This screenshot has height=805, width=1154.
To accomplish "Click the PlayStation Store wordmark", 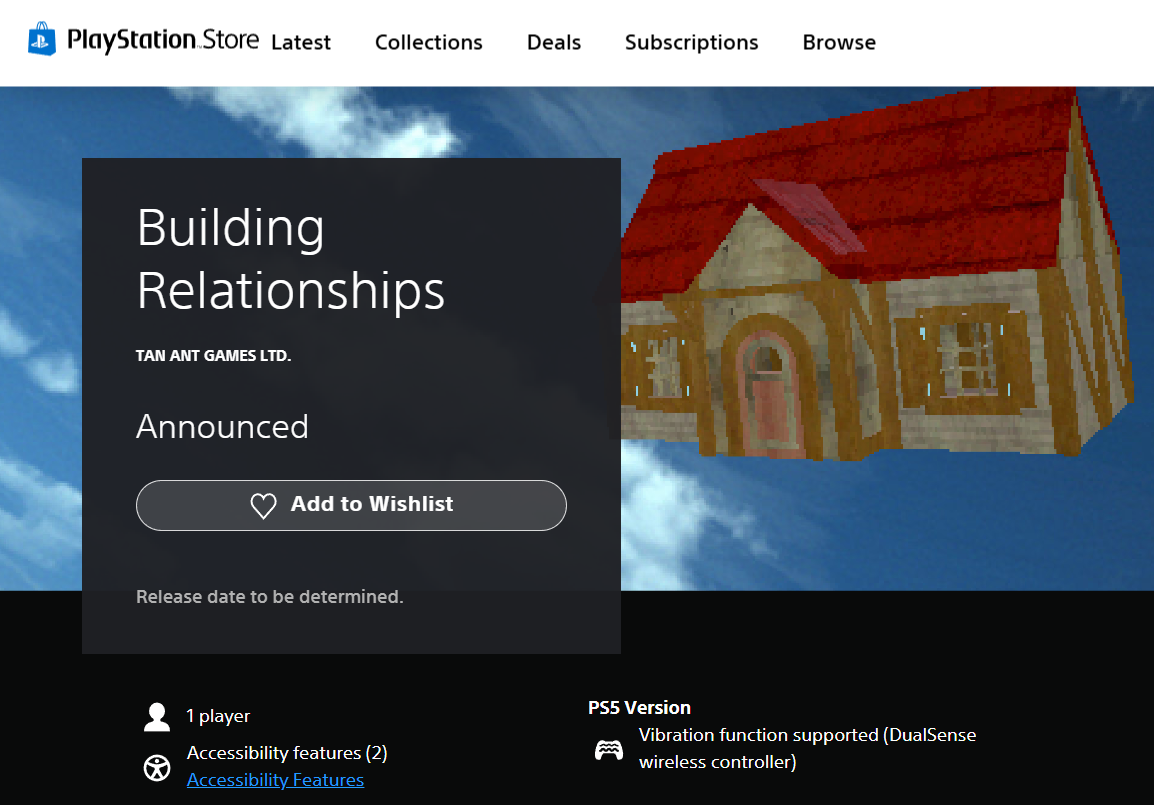I will coord(163,40).
